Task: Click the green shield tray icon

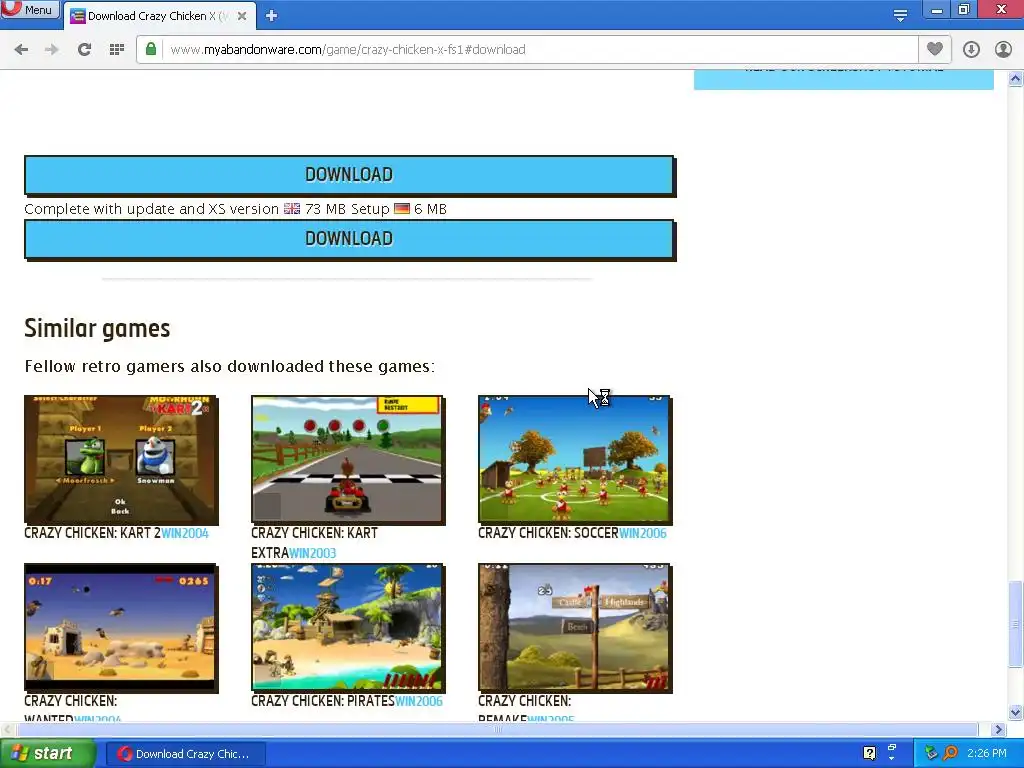Action: pyautogui.click(x=931, y=753)
